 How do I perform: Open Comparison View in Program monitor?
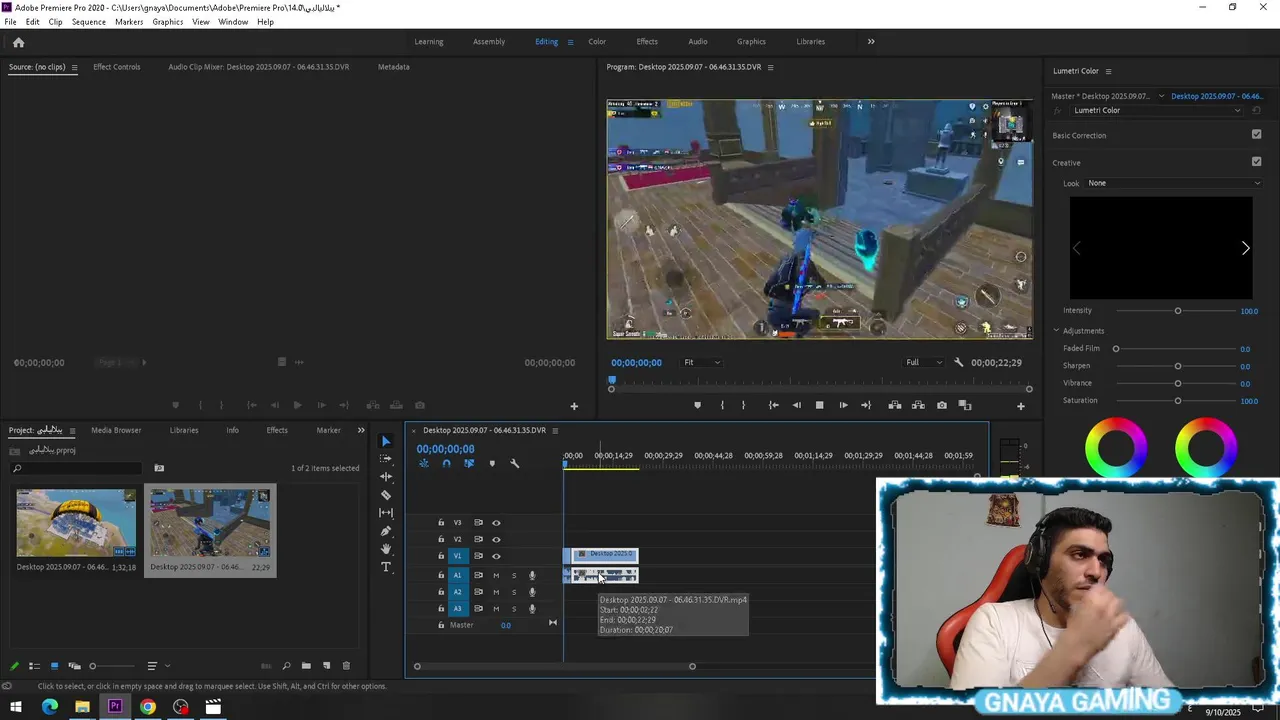965,405
